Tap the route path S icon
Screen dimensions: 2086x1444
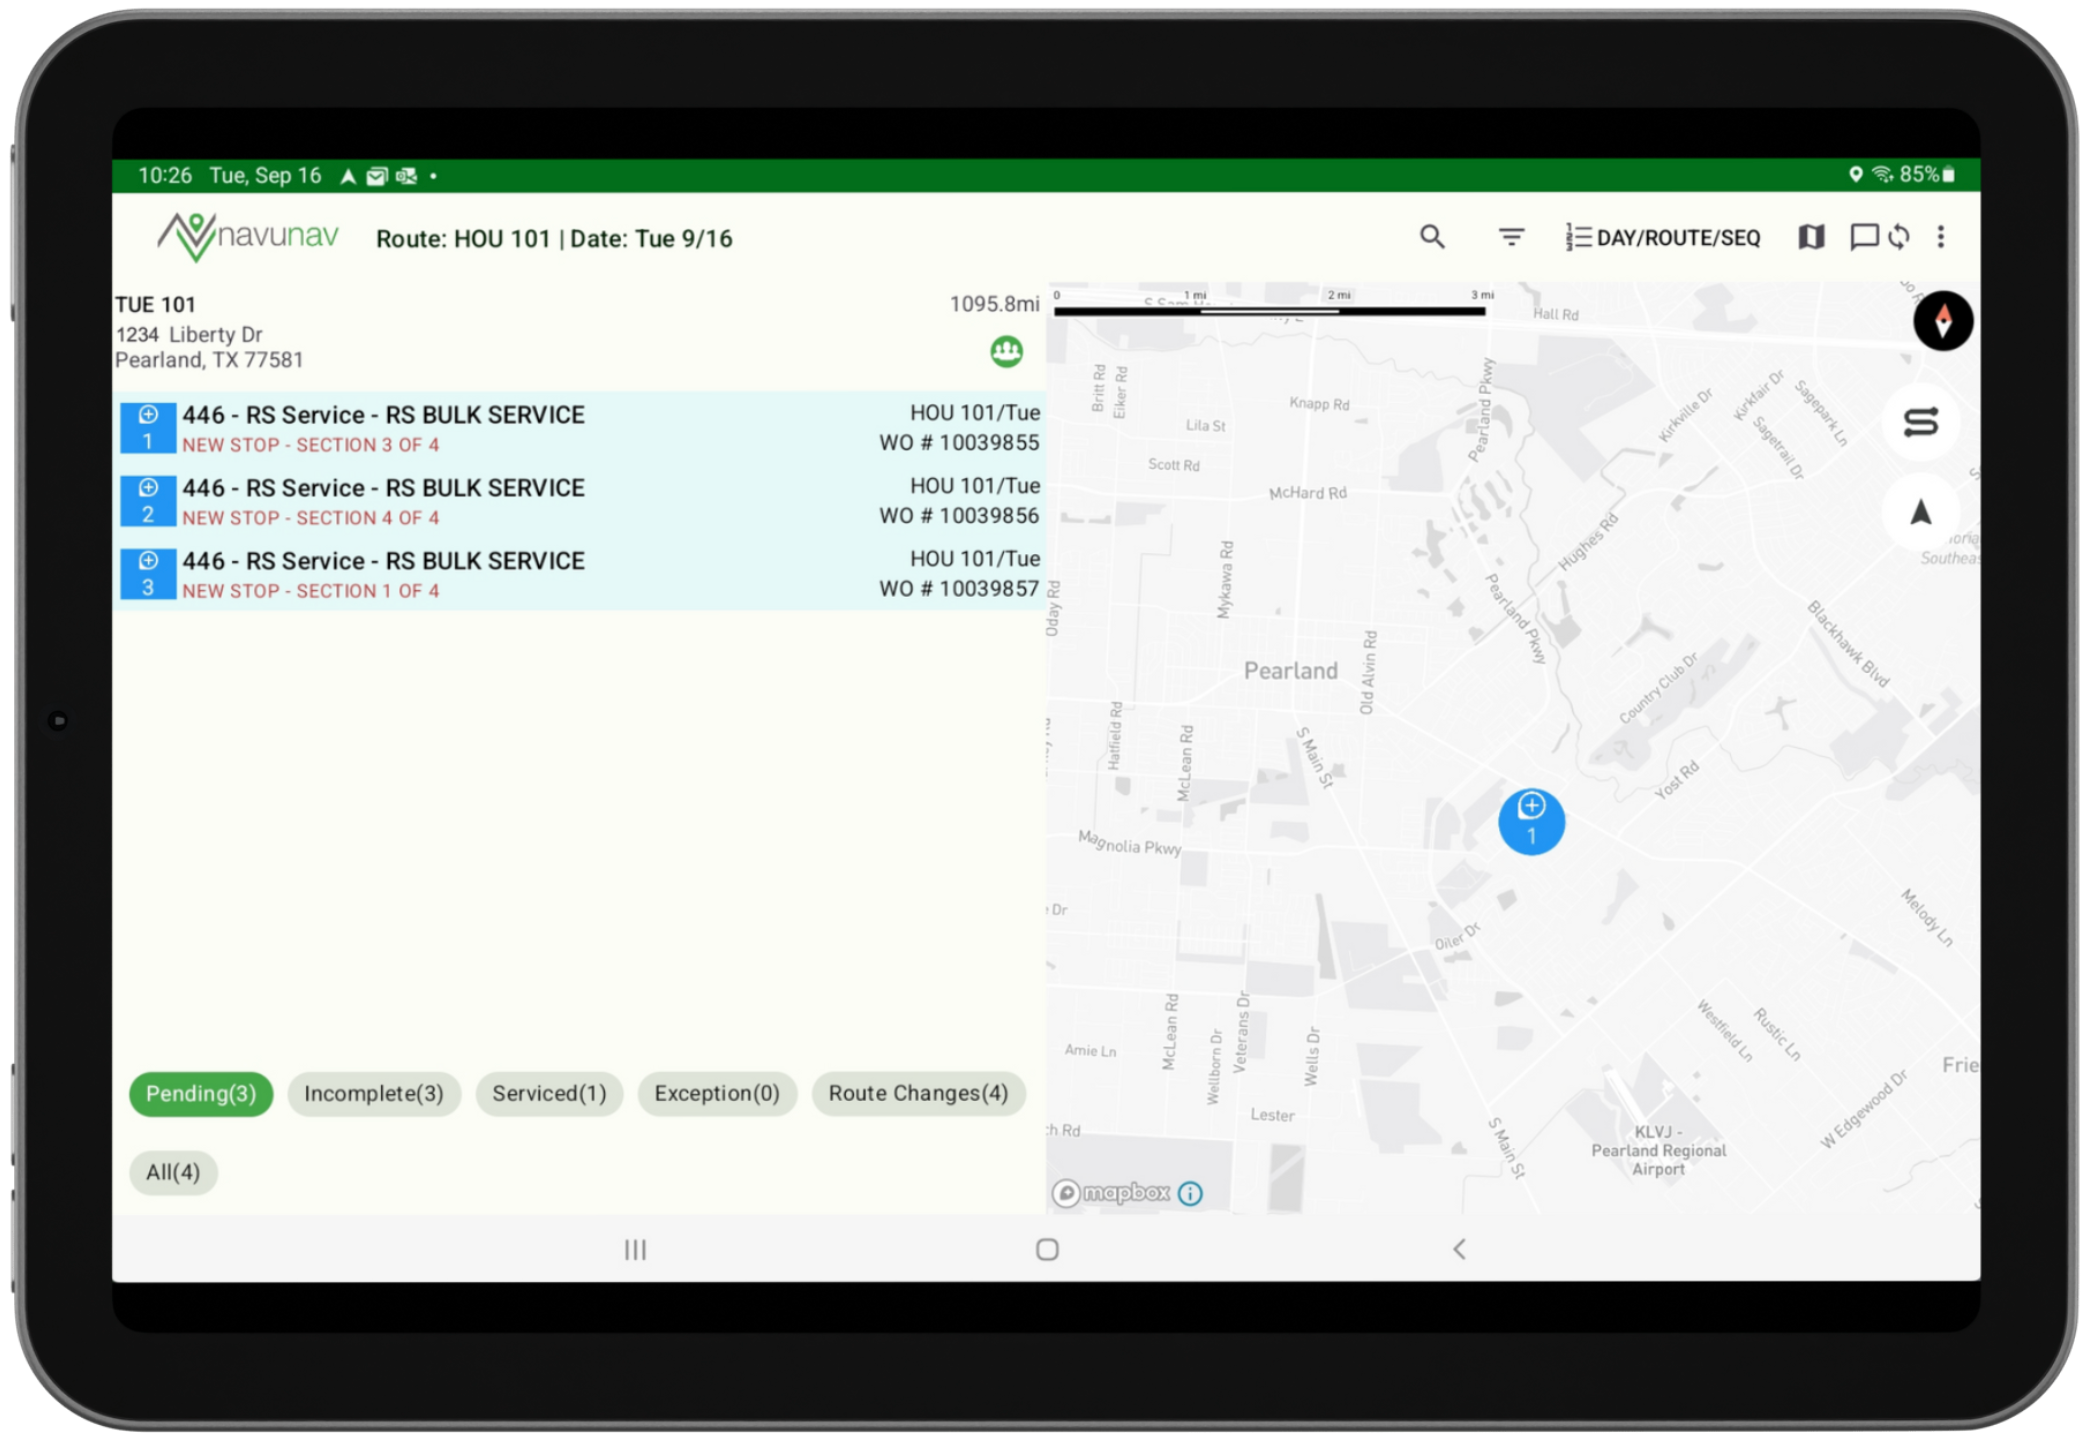1919,422
